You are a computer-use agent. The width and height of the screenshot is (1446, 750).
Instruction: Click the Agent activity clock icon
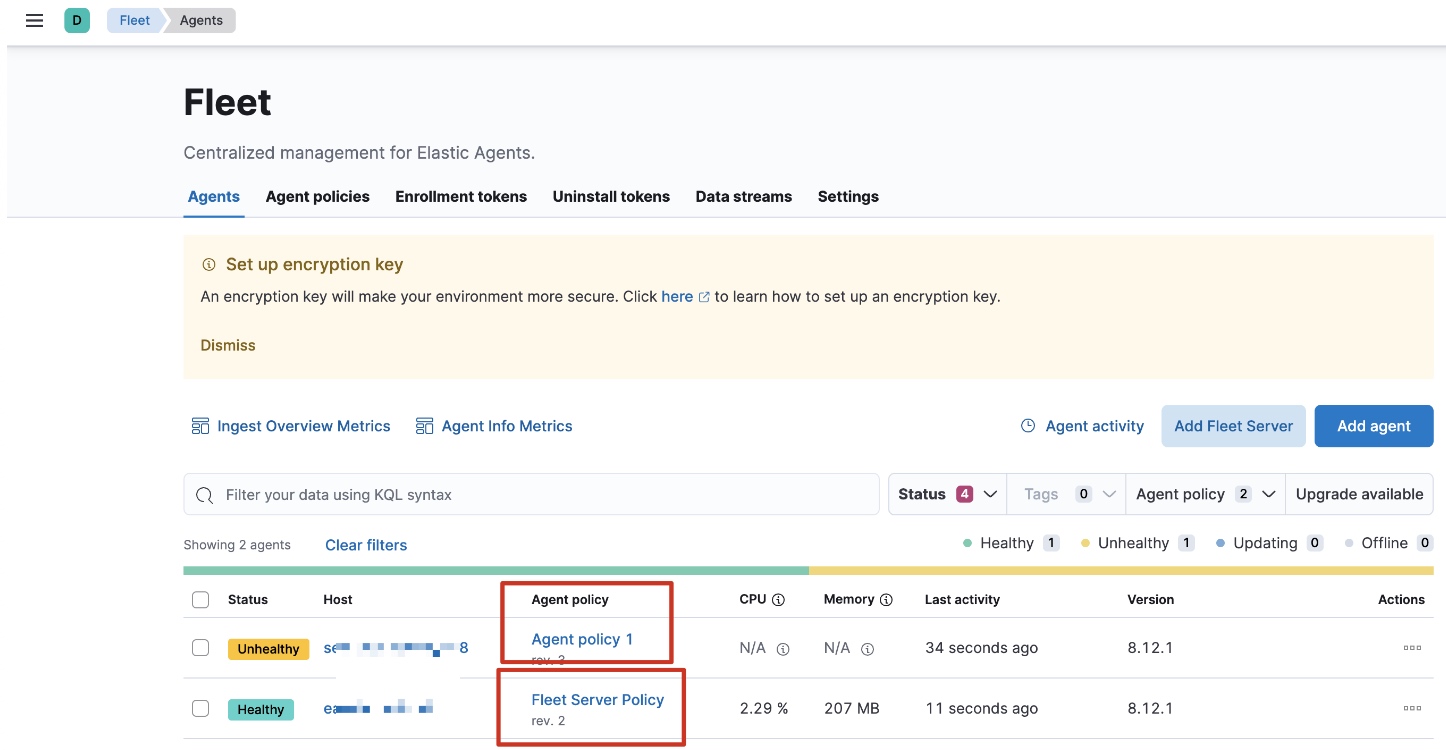[x=1028, y=426]
